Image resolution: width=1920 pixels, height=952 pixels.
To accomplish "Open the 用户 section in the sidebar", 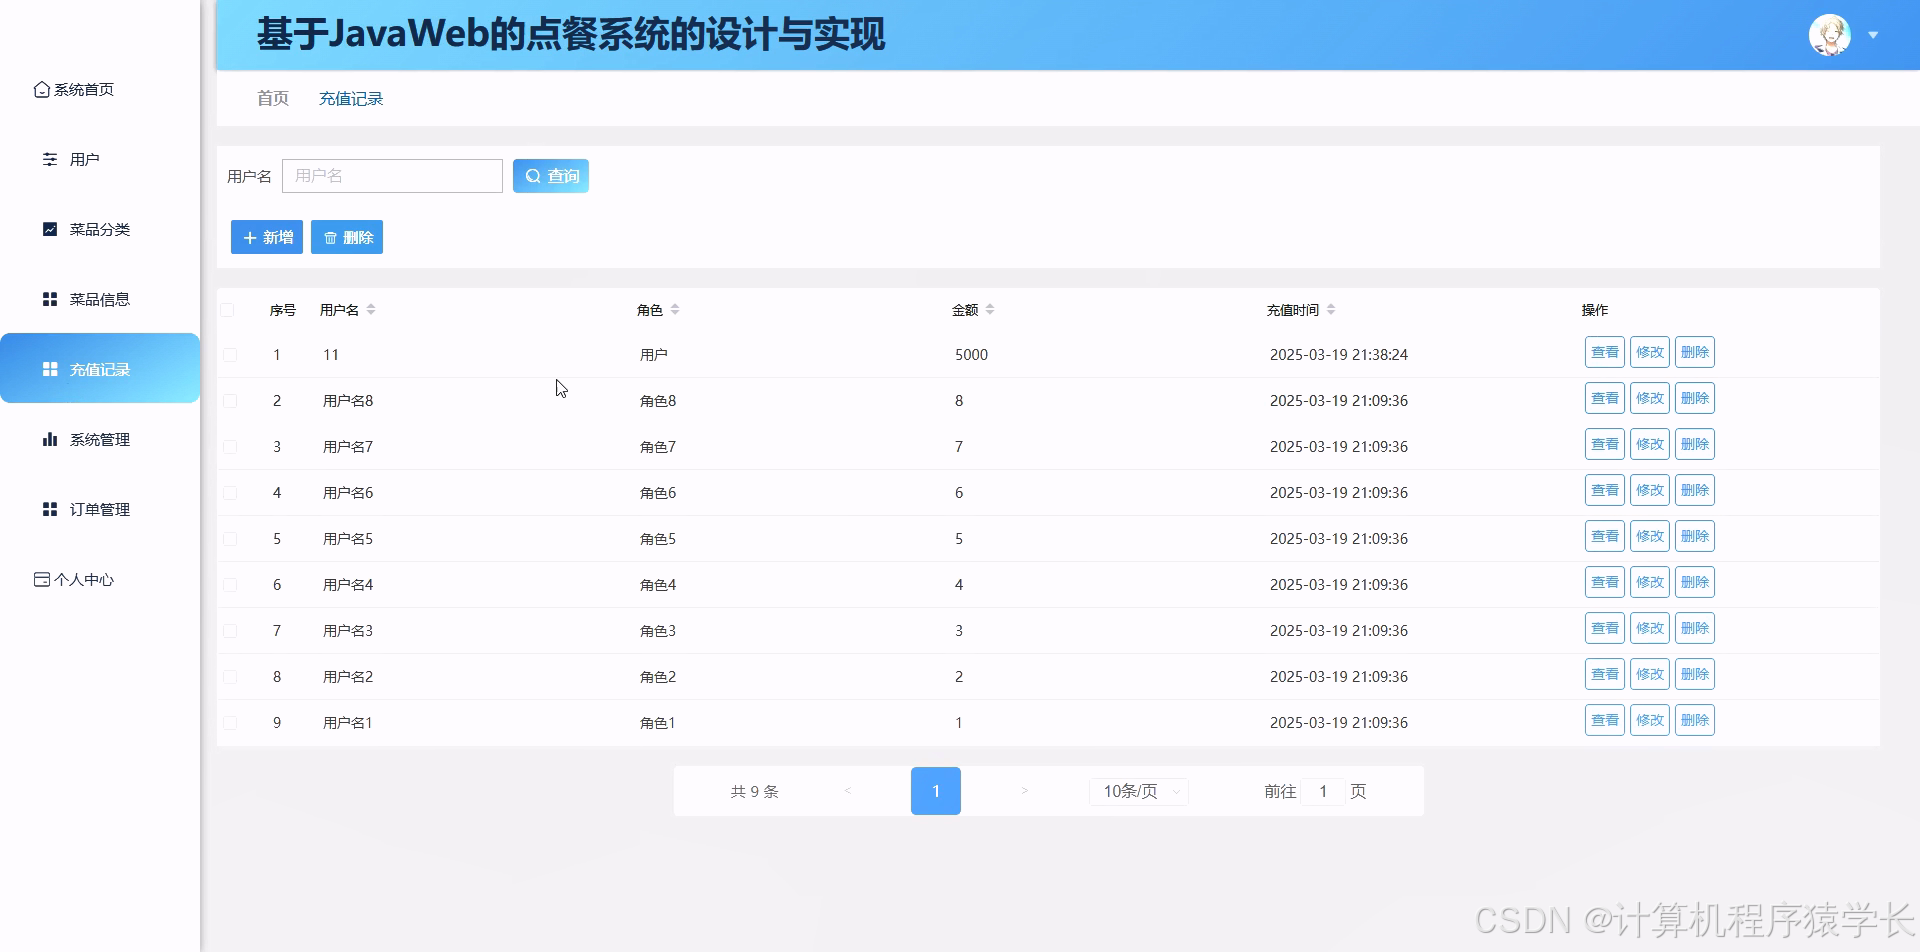I will tap(49, 159).
